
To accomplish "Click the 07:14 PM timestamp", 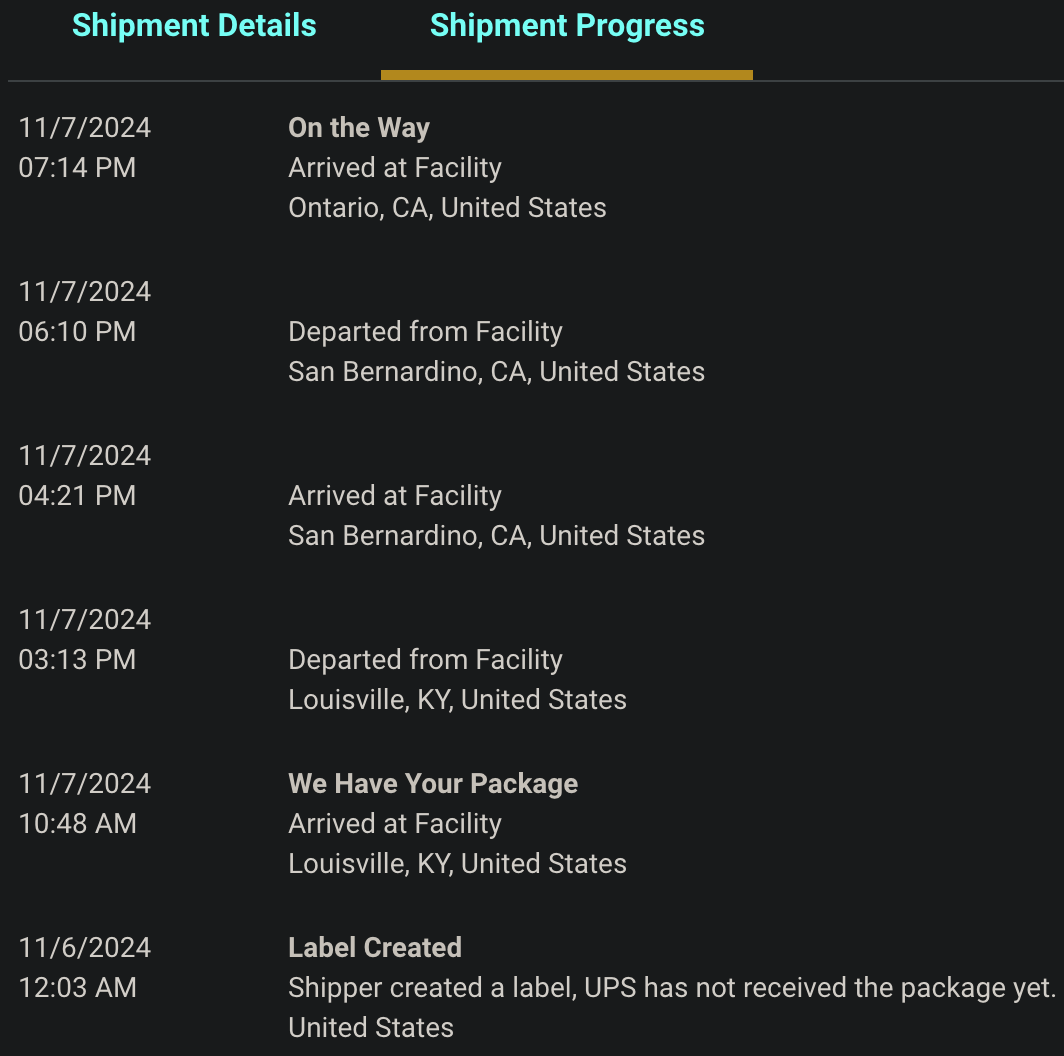I will pyautogui.click(x=77, y=168).
